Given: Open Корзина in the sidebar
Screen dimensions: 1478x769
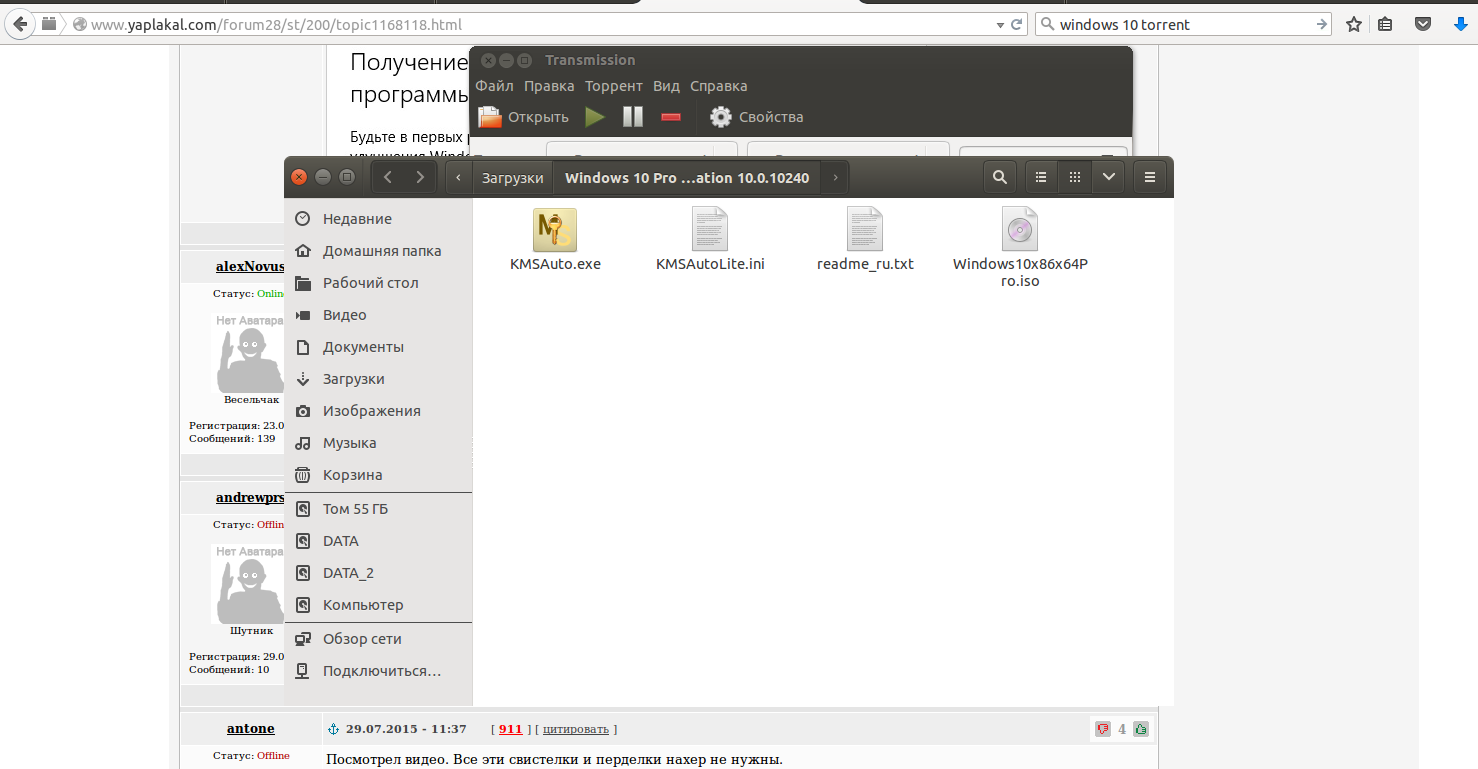Looking at the screenshot, I should 378,475.
